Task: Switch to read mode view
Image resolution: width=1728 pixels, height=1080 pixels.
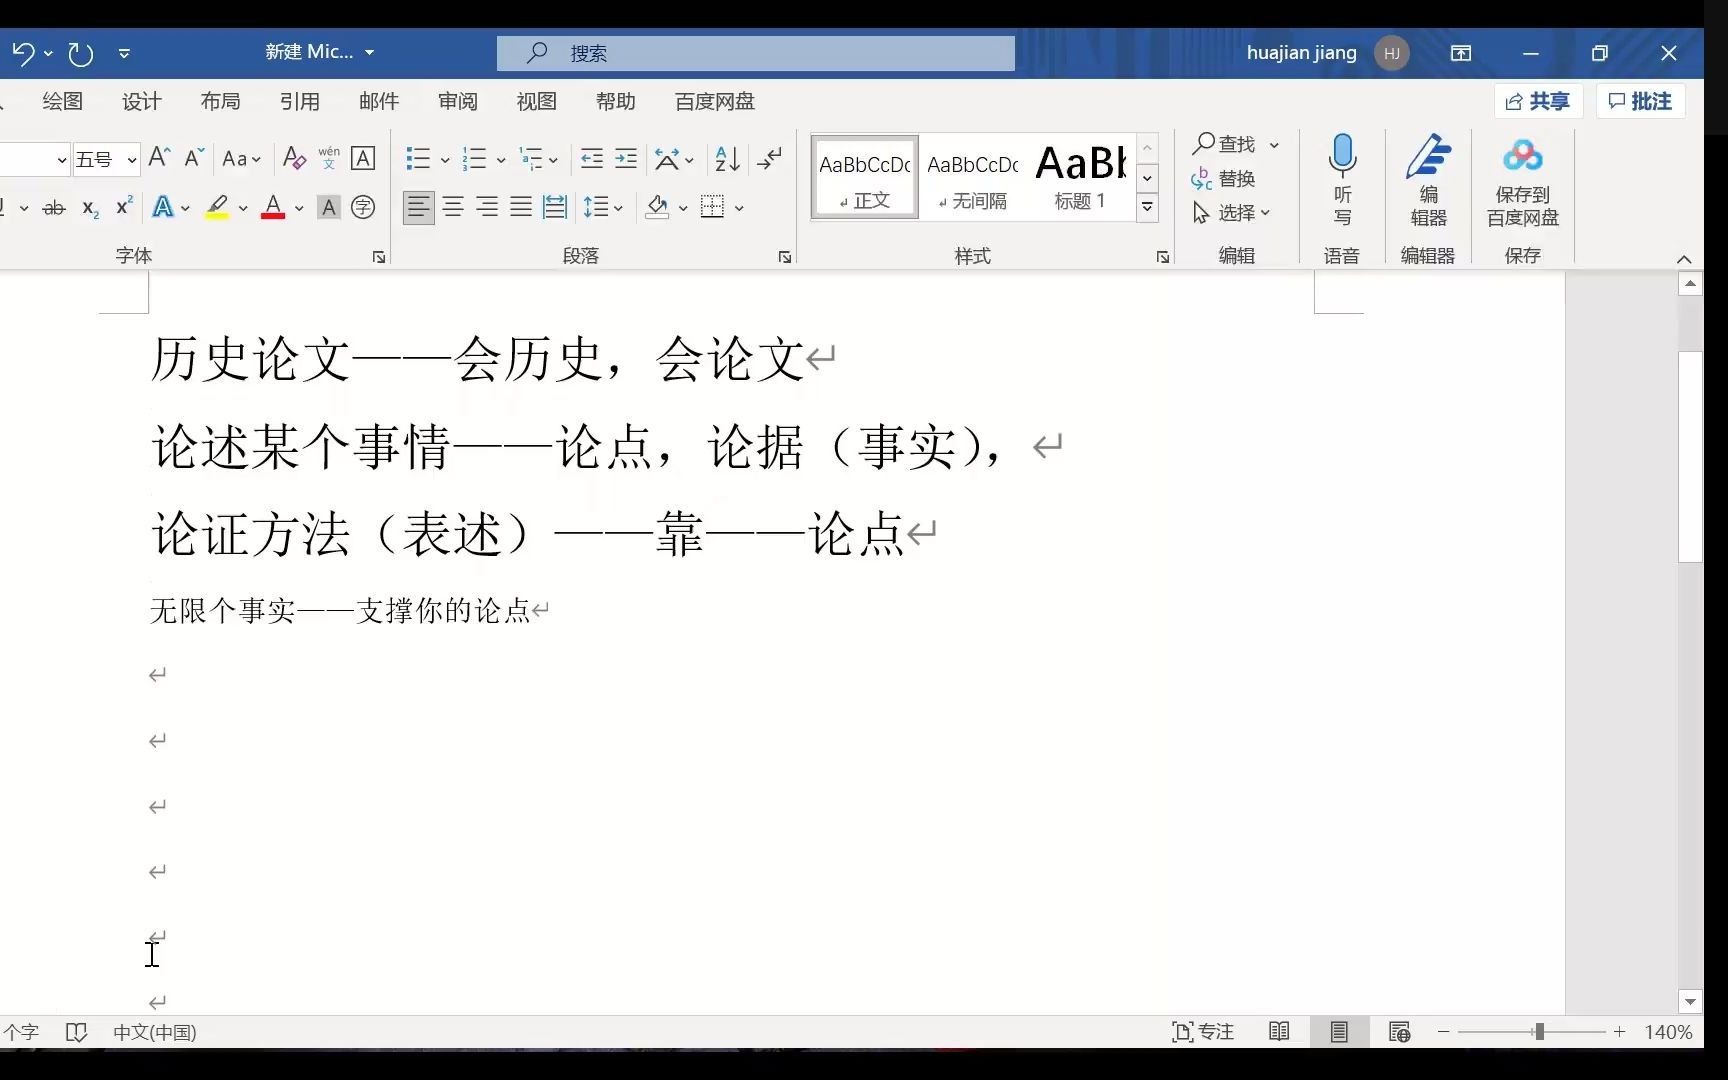Action: (1279, 1032)
